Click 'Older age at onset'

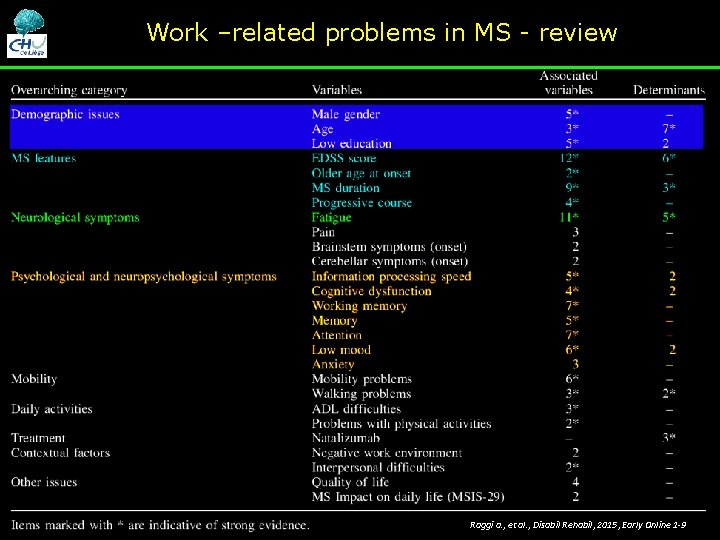(x=361, y=173)
